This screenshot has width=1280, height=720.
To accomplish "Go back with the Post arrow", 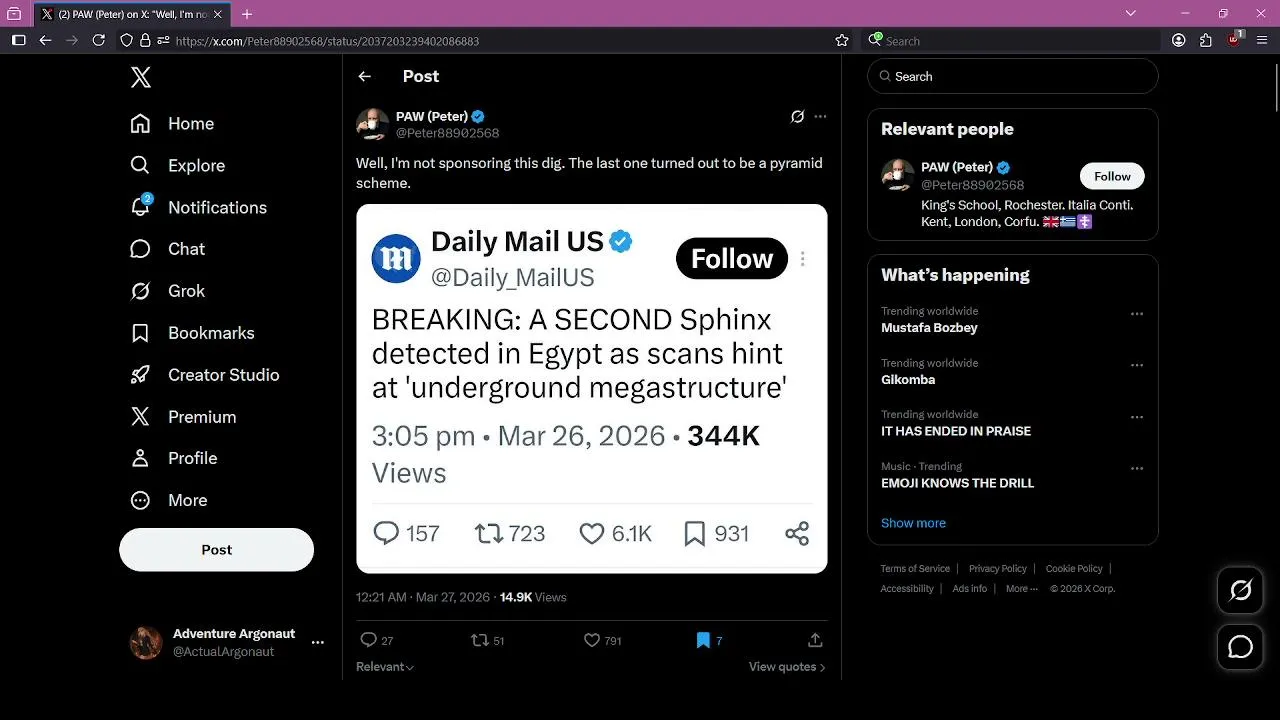I will coord(365,76).
